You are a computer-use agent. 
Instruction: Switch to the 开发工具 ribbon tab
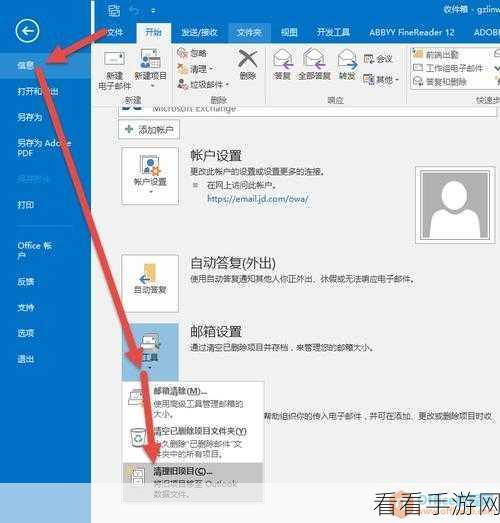coord(333,32)
